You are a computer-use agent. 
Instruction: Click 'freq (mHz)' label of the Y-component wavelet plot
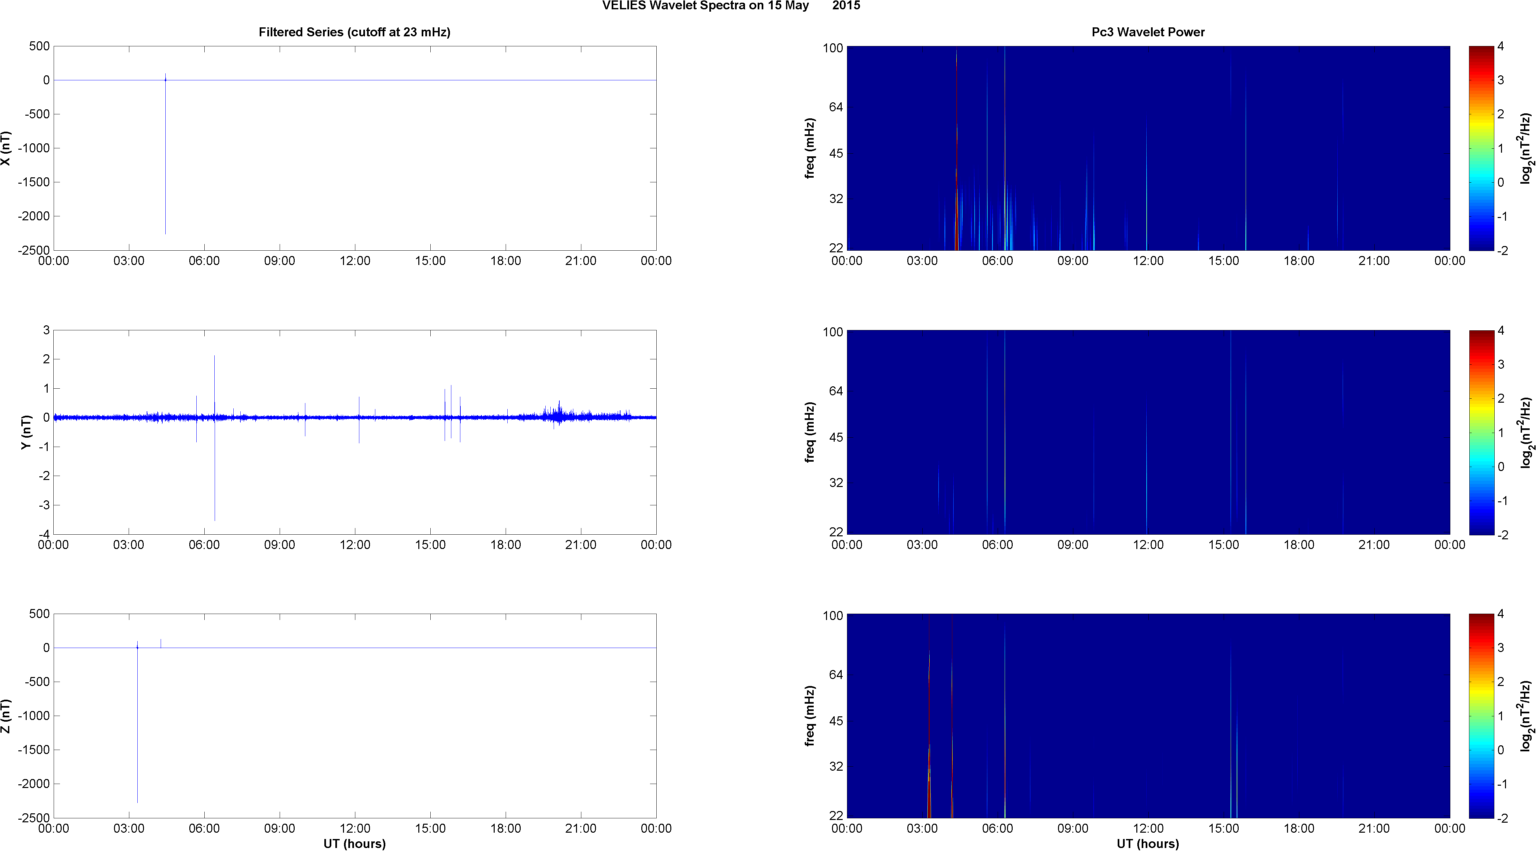(809, 432)
